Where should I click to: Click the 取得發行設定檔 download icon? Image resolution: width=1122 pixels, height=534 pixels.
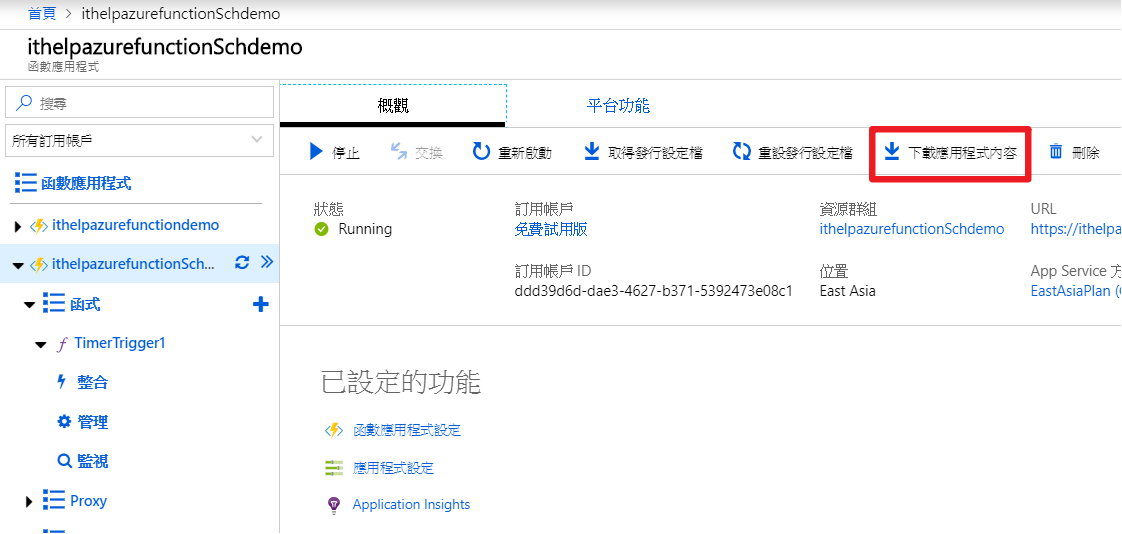click(592, 152)
